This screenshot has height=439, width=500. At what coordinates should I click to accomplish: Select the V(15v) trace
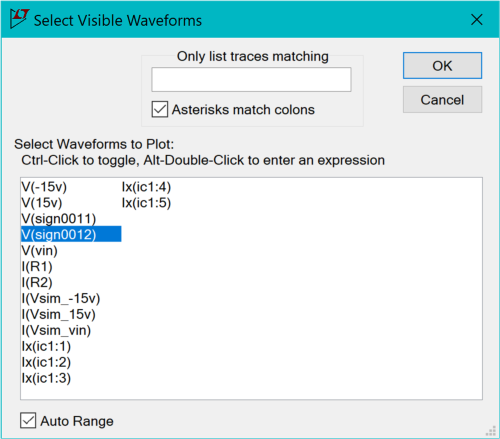tap(42, 203)
